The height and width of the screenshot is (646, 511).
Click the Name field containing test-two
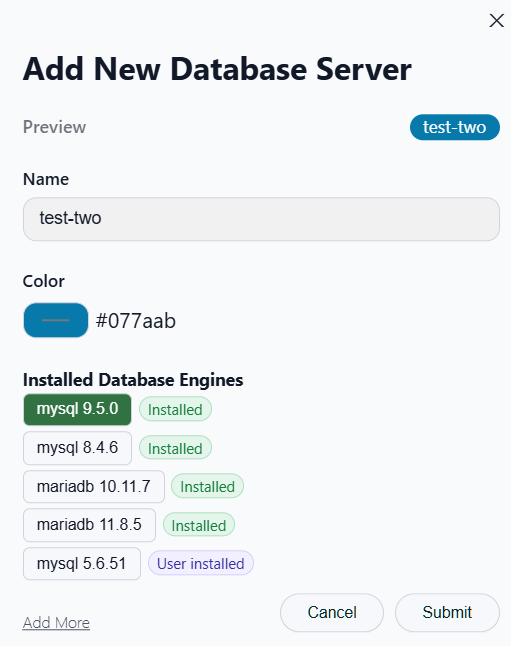pyautogui.click(x=261, y=219)
